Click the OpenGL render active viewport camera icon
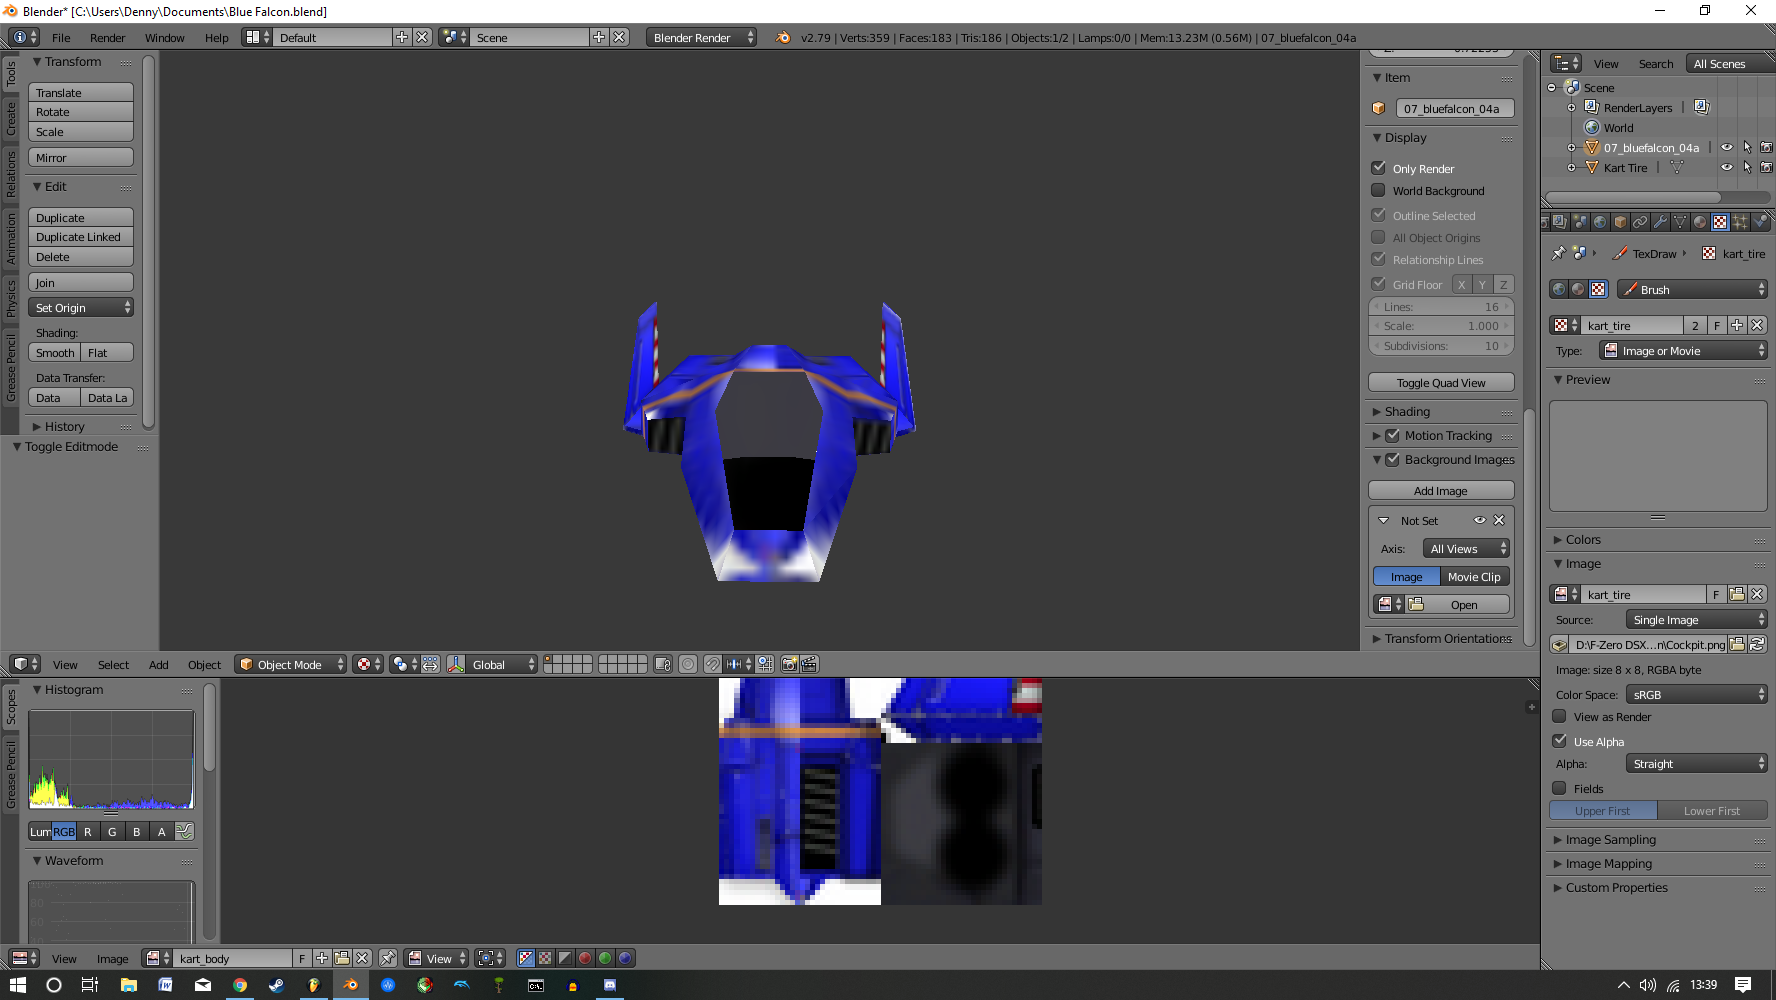This screenshot has width=1776, height=1000. click(x=789, y=664)
